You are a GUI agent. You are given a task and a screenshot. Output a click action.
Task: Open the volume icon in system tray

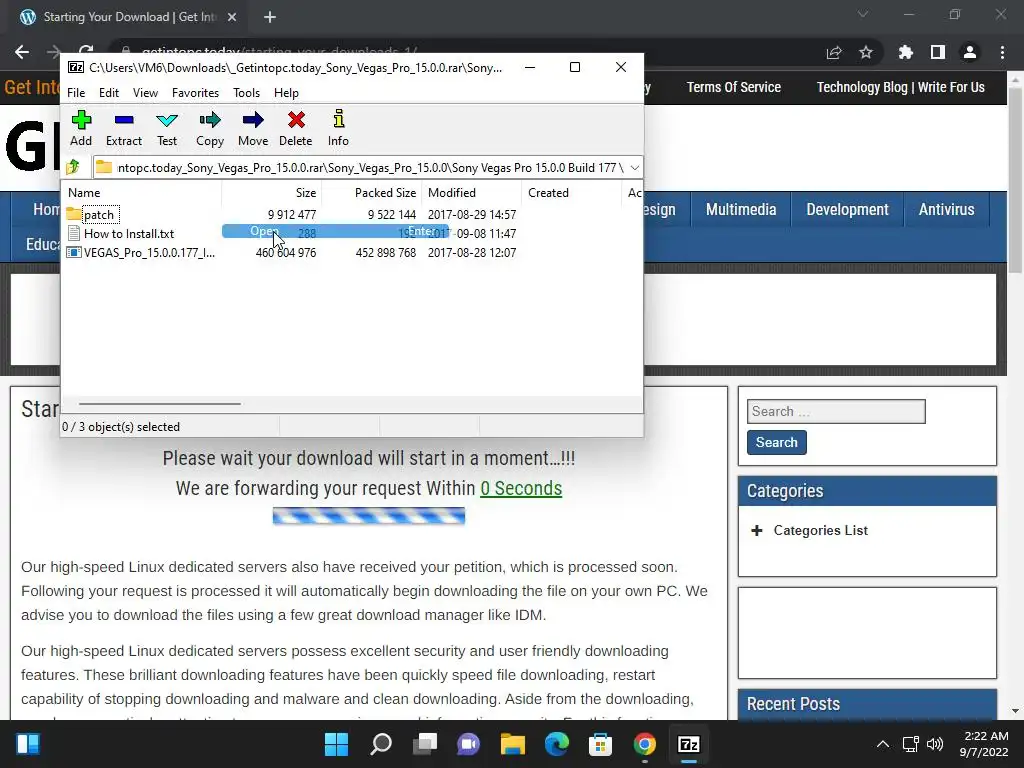(935, 744)
